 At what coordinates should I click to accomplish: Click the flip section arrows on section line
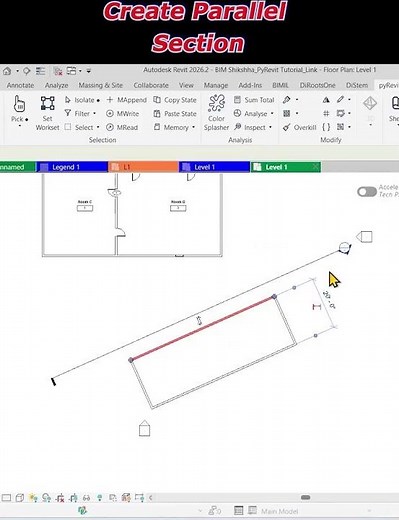pos(199,321)
